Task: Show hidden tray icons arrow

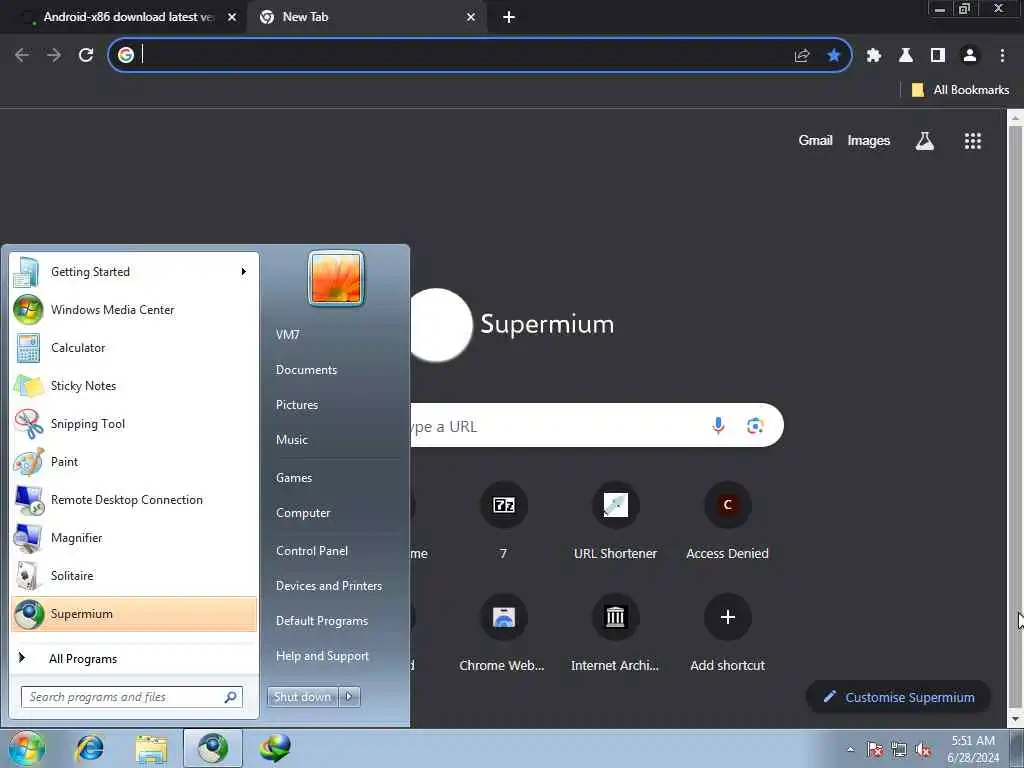Action: 850,749
